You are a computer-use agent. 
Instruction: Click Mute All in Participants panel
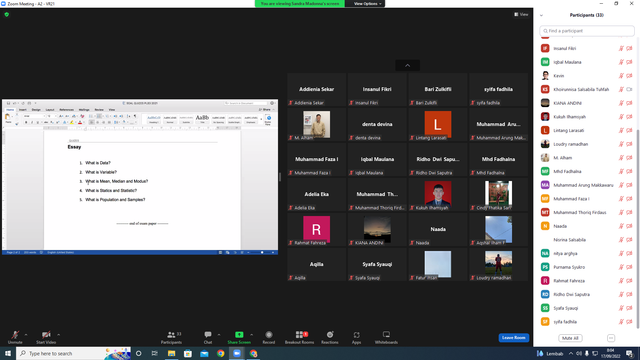(x=570, y=338)
